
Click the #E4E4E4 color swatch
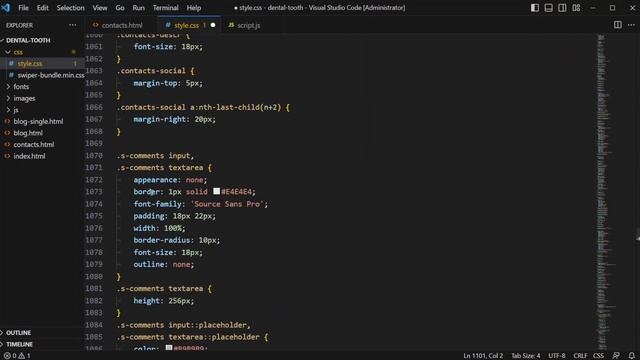click(216, 191)
